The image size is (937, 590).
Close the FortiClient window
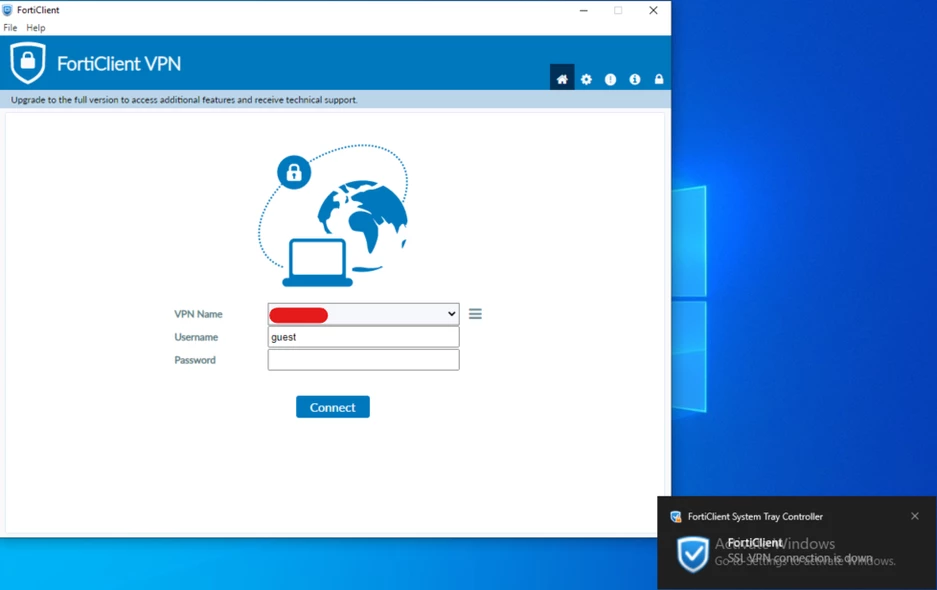[653, 10]
